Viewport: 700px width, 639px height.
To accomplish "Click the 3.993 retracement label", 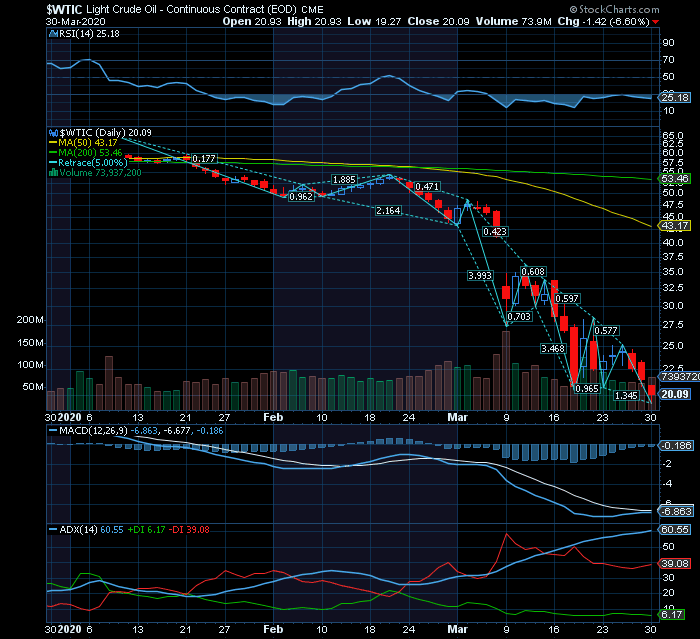I will pyautogui.click(x=480, y=276).
